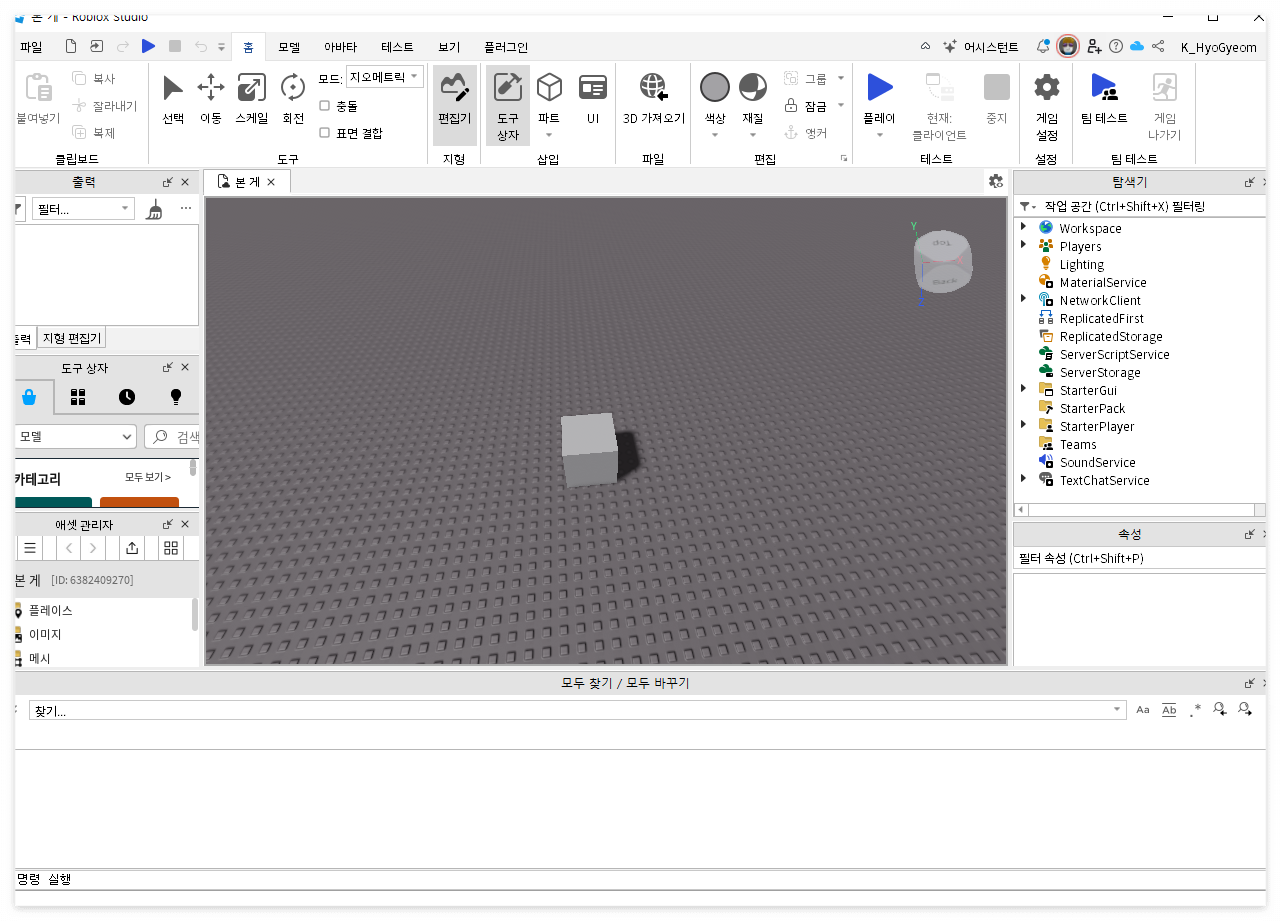Open the toolbox inventory grid tab
Viewport: 1281px width, 921px height.
pos(78,397)
